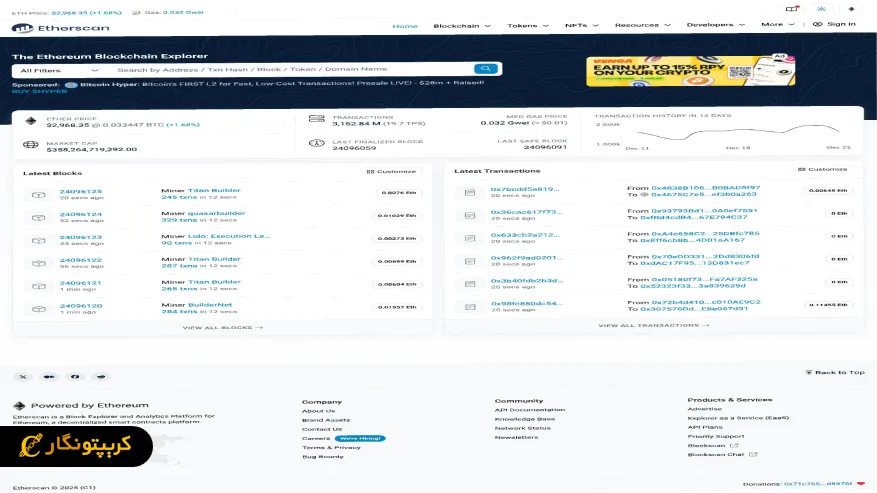Open the 329 txns link
The width and height of the screenshot is (877, 493).
pyautogui.click(x=180, y=220)
